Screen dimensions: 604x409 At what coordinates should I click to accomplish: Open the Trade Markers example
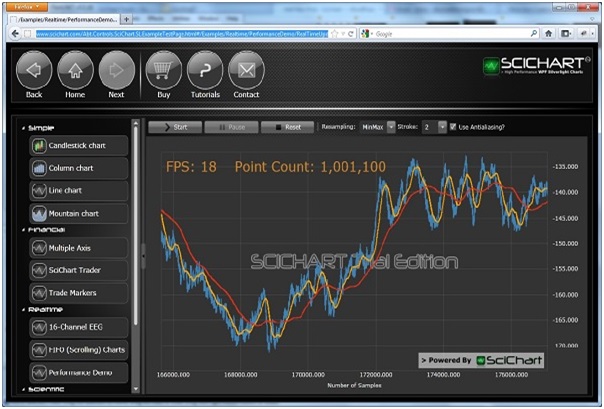79,293
